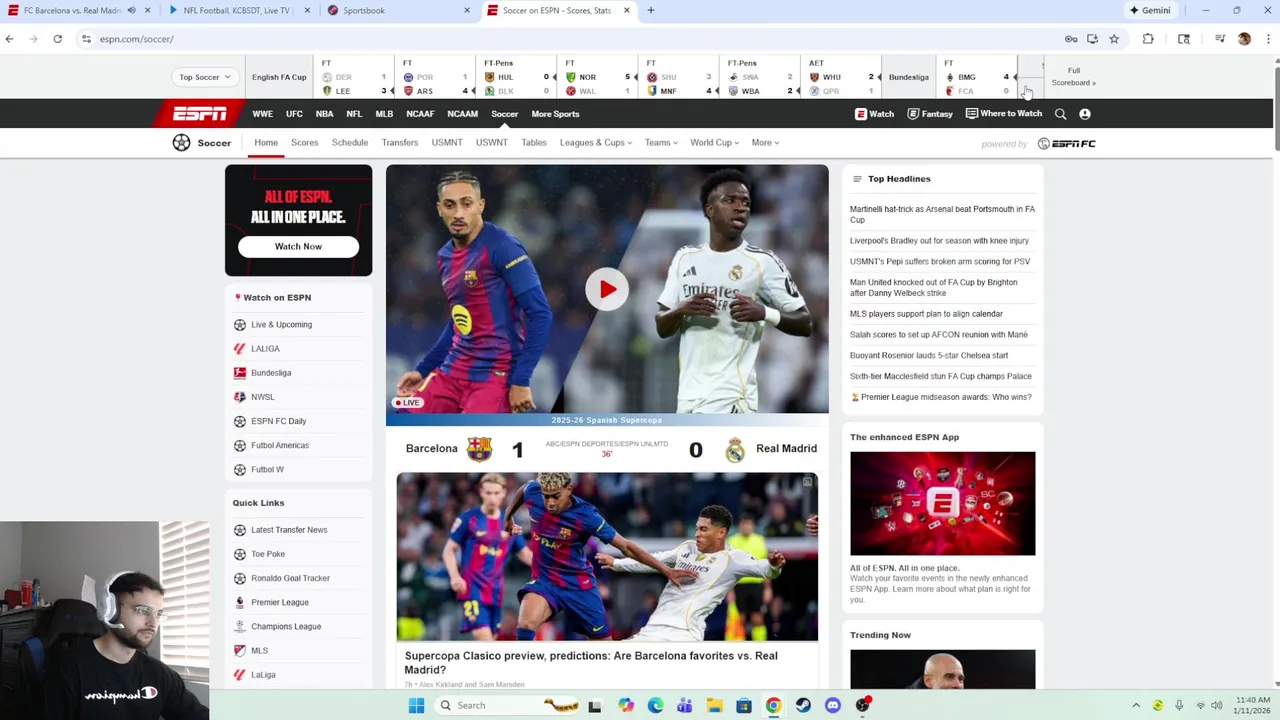Open the Champions League quick link
1280x720 pixels.
(x=286, y=627)
